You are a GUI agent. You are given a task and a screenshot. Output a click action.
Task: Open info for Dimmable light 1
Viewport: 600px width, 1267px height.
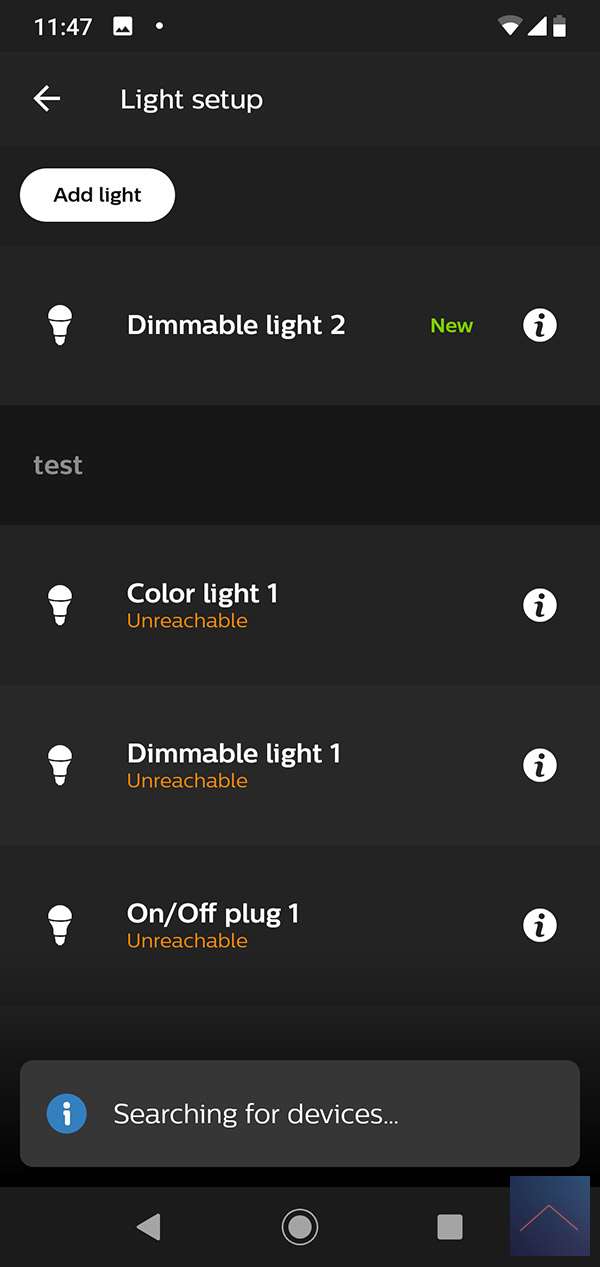pyautogui.click(x=540, y=765)
